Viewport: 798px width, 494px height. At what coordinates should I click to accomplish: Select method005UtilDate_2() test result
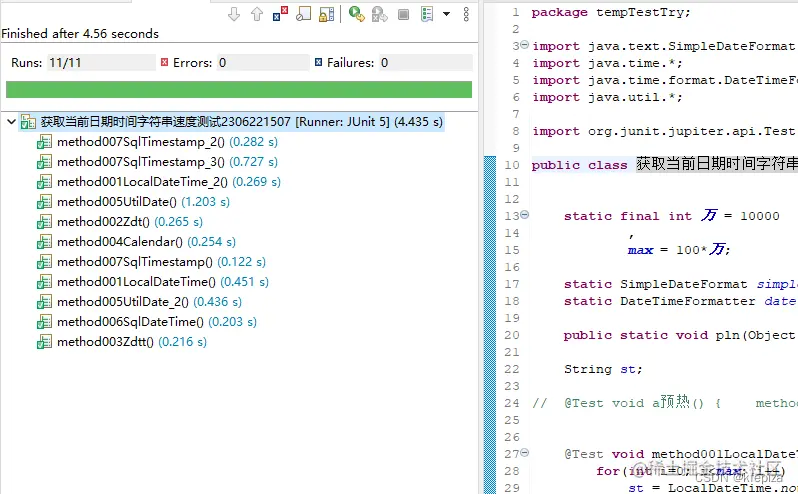click(x=149, y=302)
